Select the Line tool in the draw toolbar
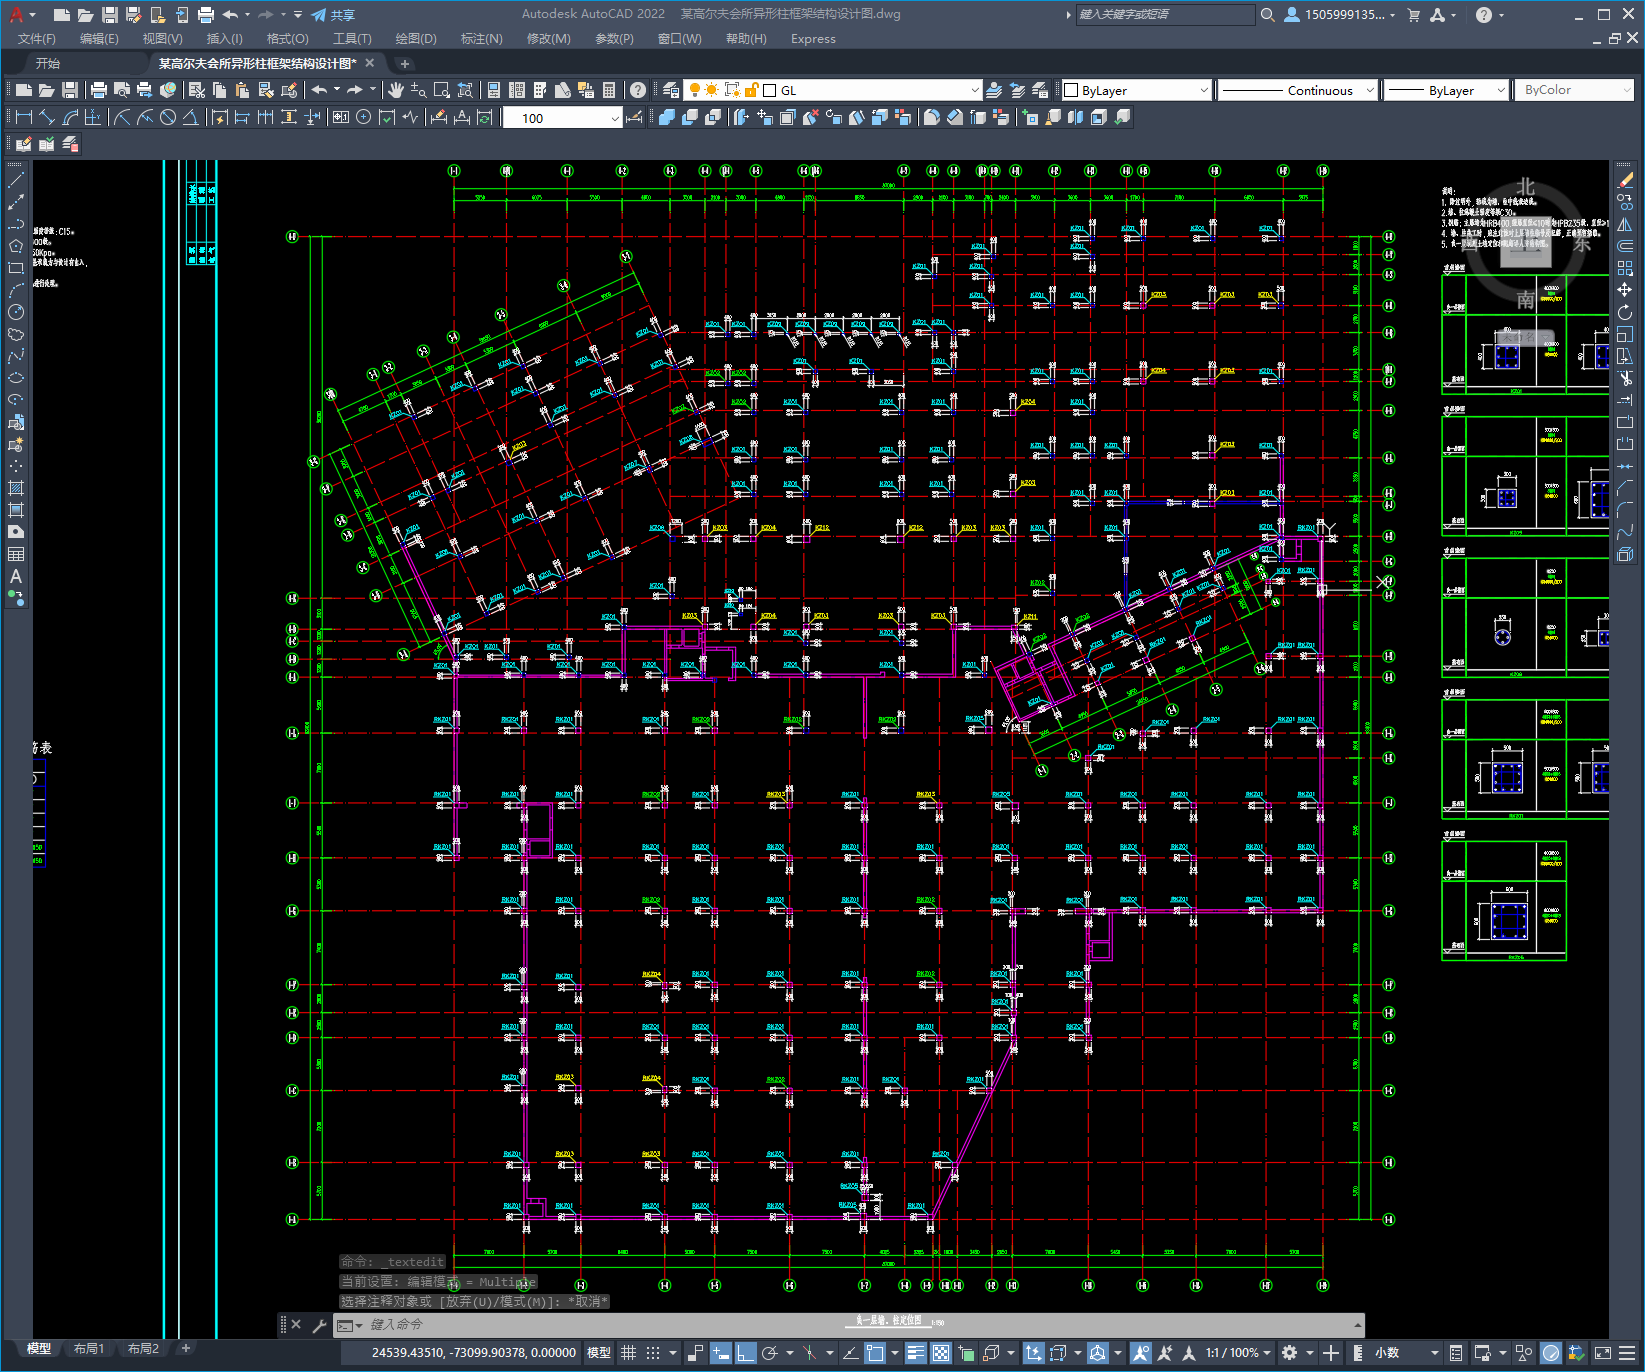Image resolution: width=1645 pixels, height=1372 pixels. (16, 181)
